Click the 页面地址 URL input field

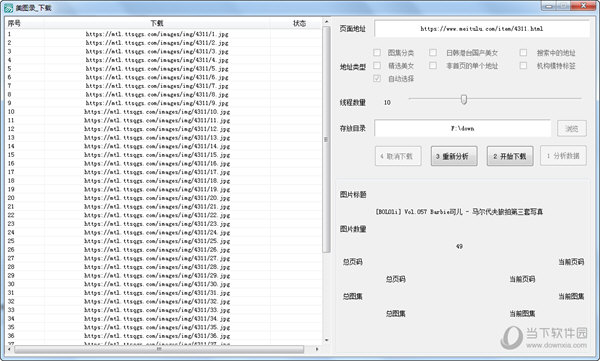point(482,29)
